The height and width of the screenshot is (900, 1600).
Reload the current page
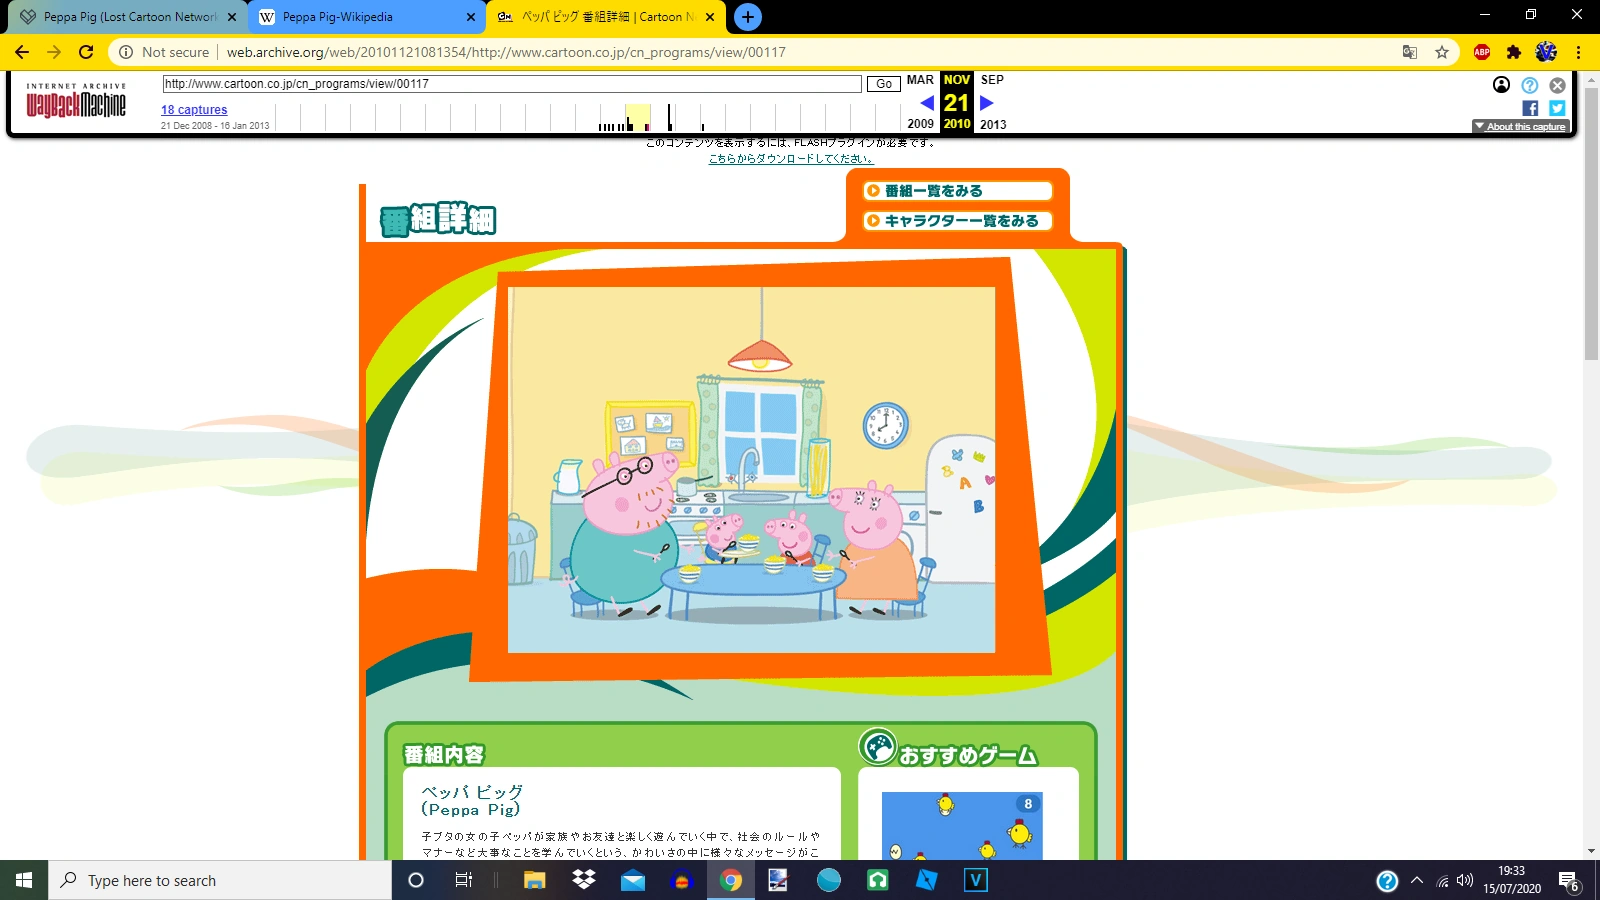click(x=86, y=52)
